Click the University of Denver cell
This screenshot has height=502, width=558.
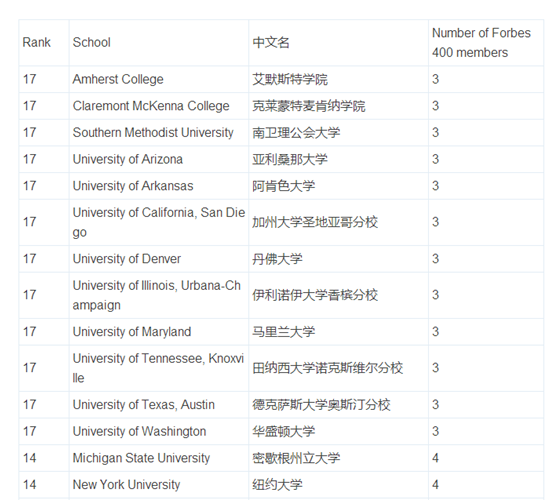pos(159,259)
